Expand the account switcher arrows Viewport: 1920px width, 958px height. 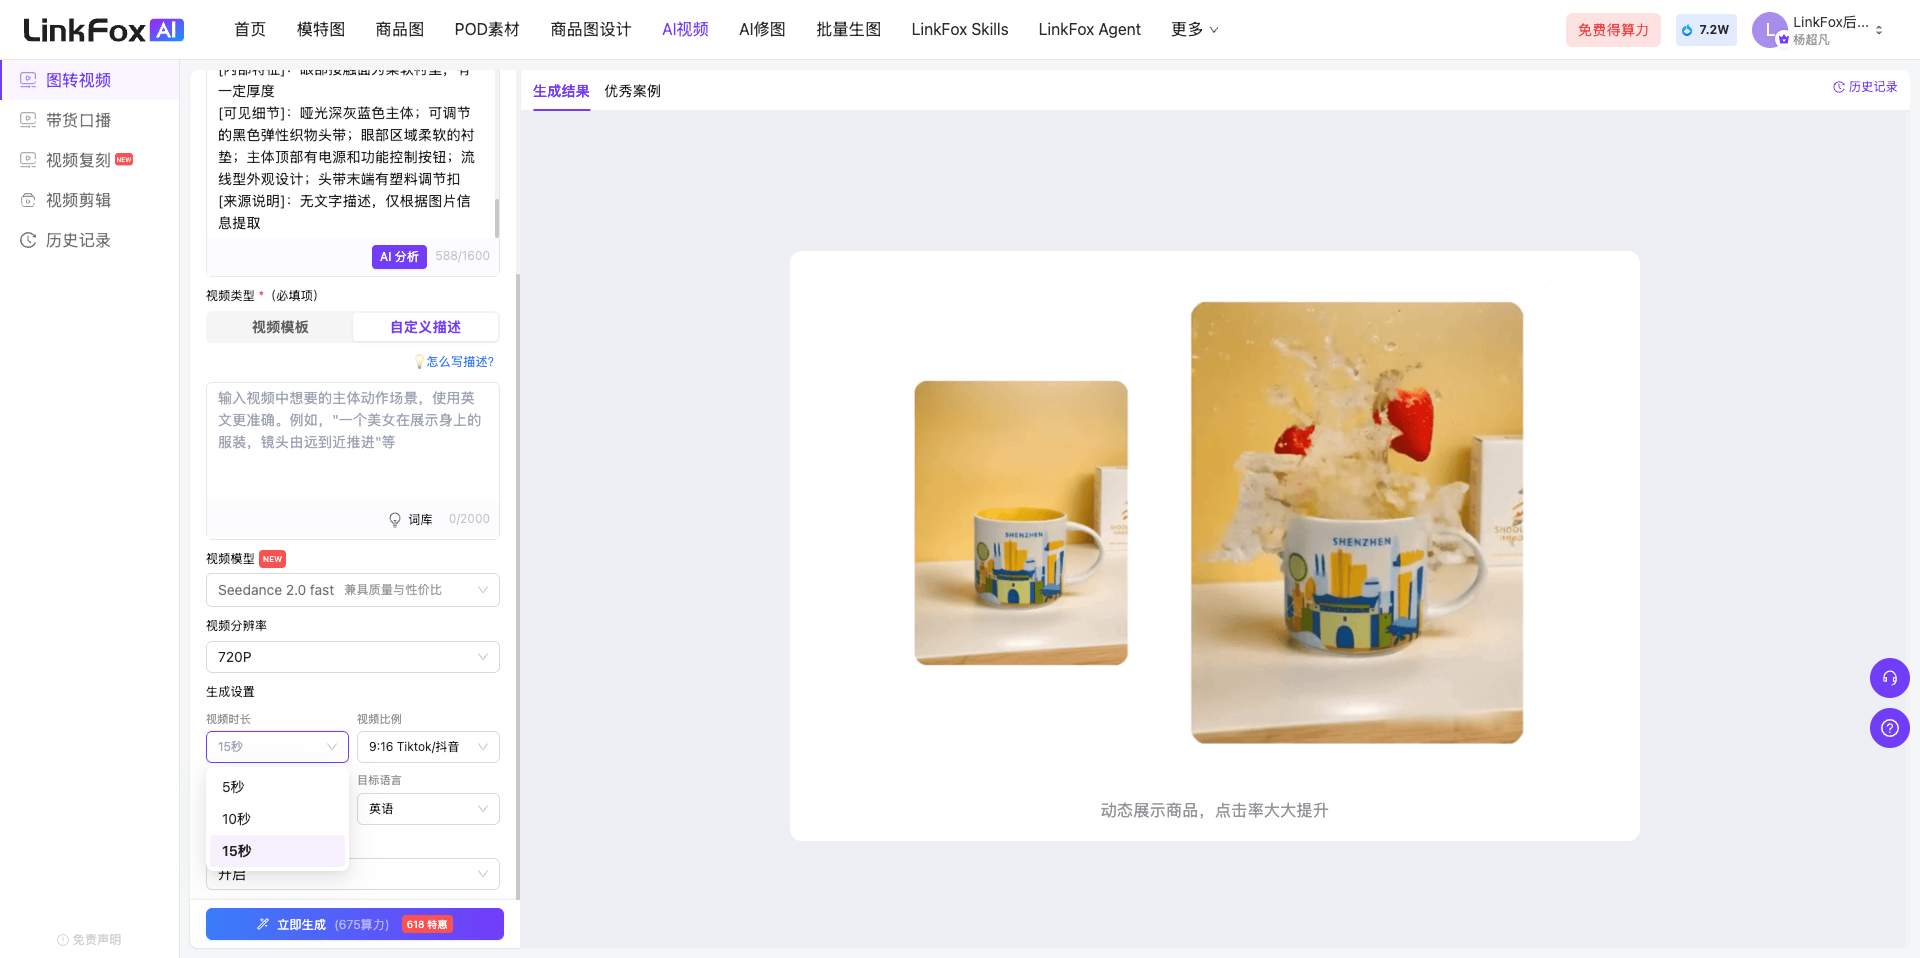1879,30
